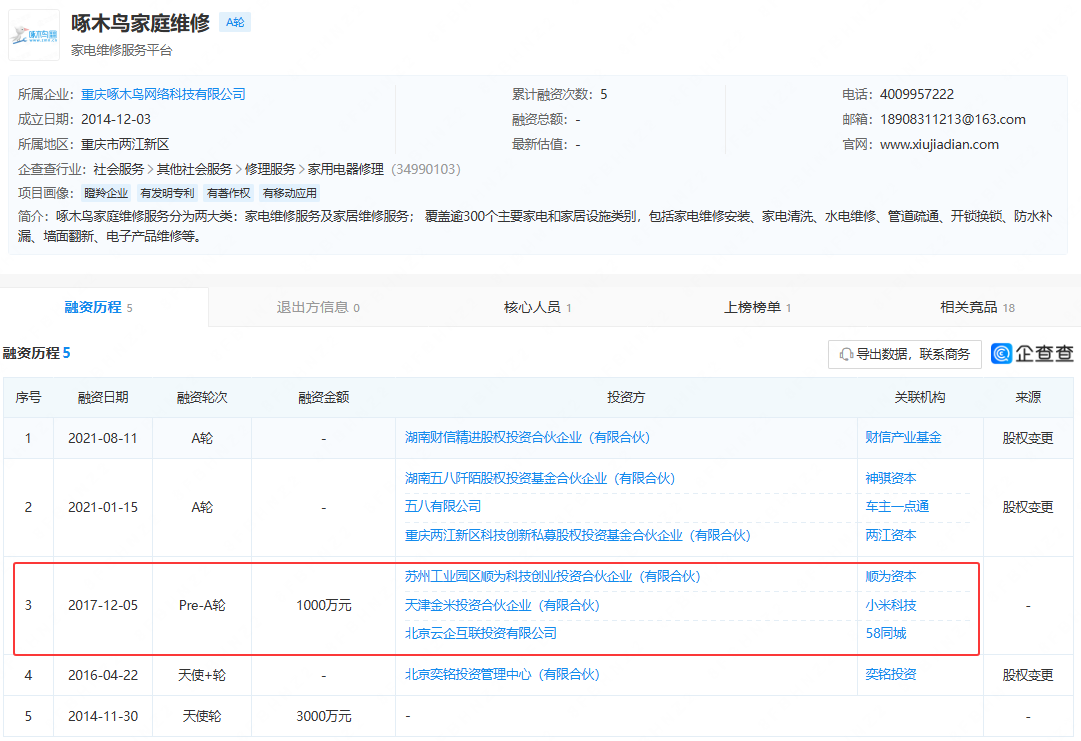Image resolution: width=1081 pixels, height=741 pixels.
Task: Click the phone number 4009957222
Action: (x=917, y=94)
